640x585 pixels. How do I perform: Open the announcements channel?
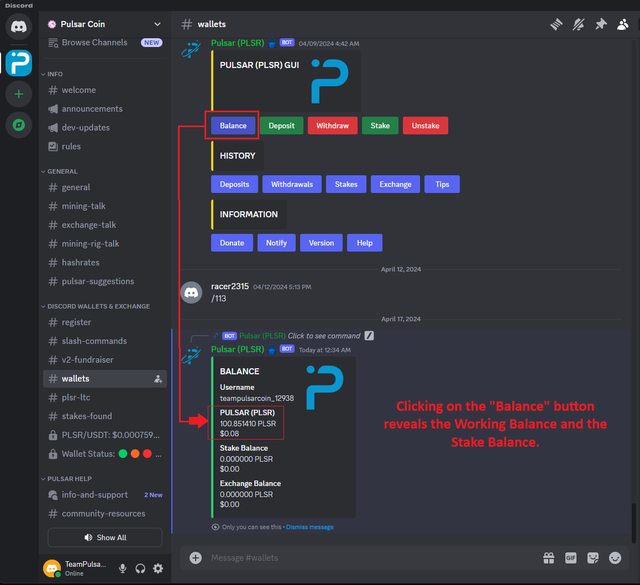pos(105,109)
